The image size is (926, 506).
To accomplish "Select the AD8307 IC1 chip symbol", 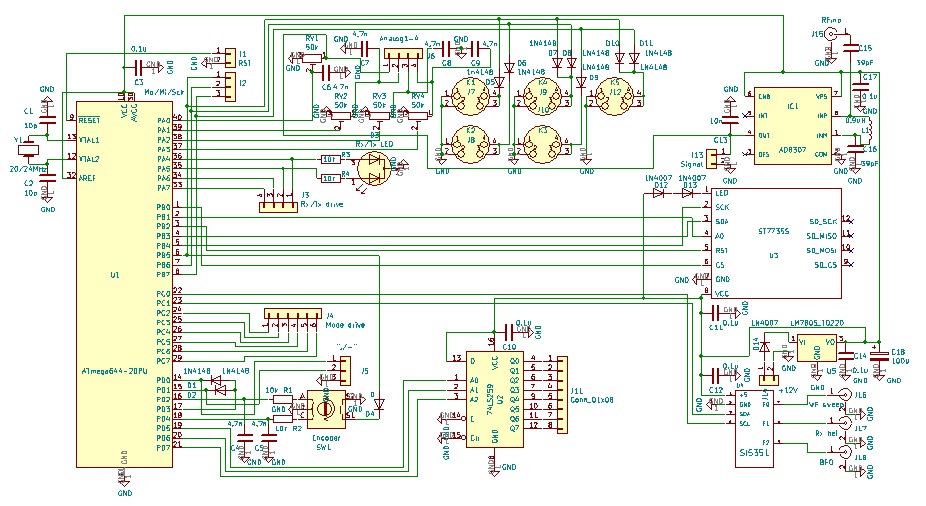I will click(791, 124).
